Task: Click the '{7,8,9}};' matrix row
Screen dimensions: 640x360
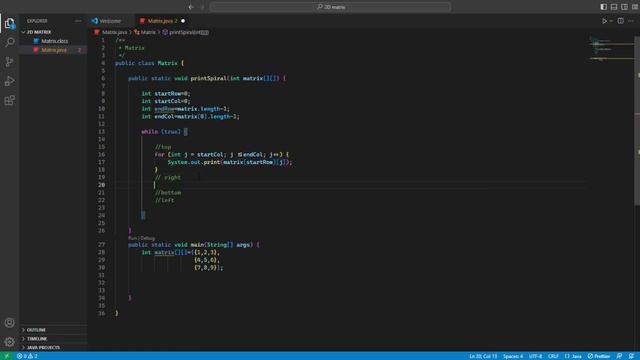Action: tap(209, 268)
